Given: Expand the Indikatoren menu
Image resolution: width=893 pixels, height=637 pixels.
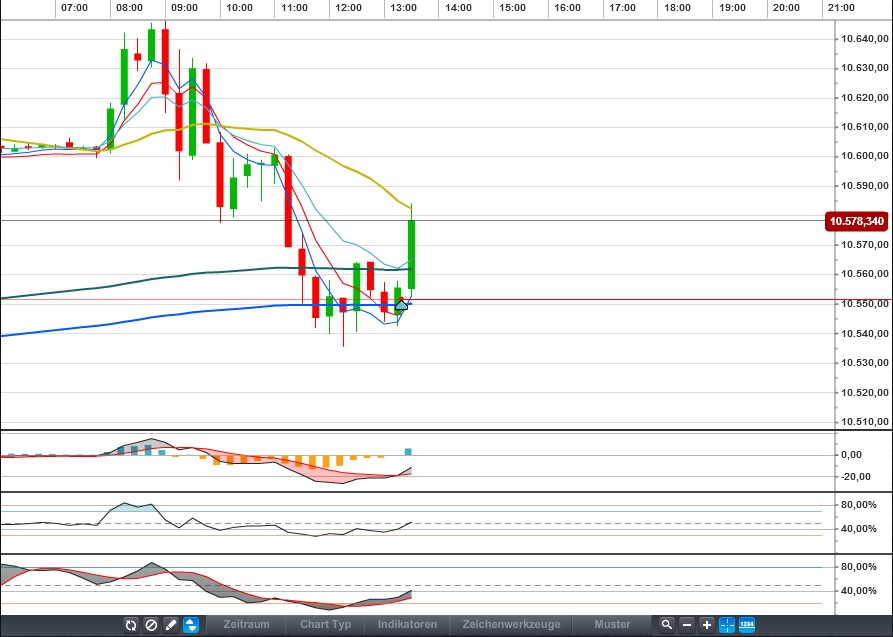Looking at the screenshot, I should pyautogui.click(x=406, y=625).
